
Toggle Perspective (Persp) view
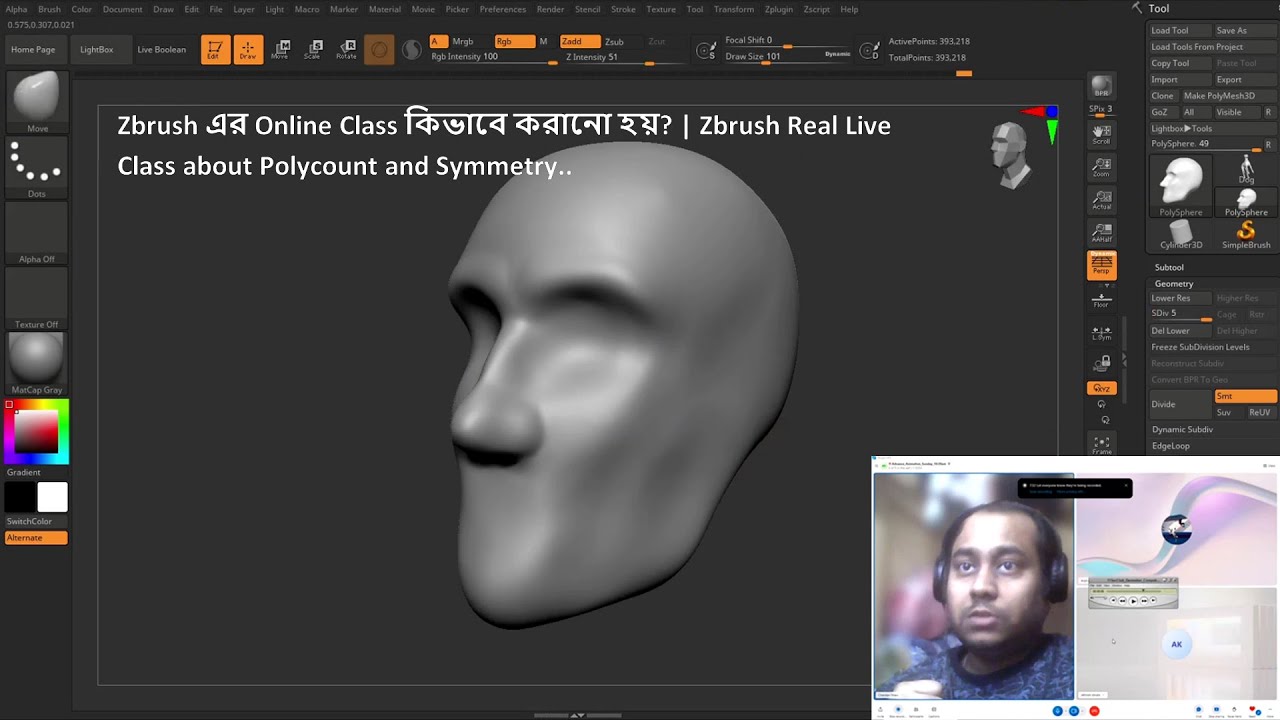[x=1101, y=265]
